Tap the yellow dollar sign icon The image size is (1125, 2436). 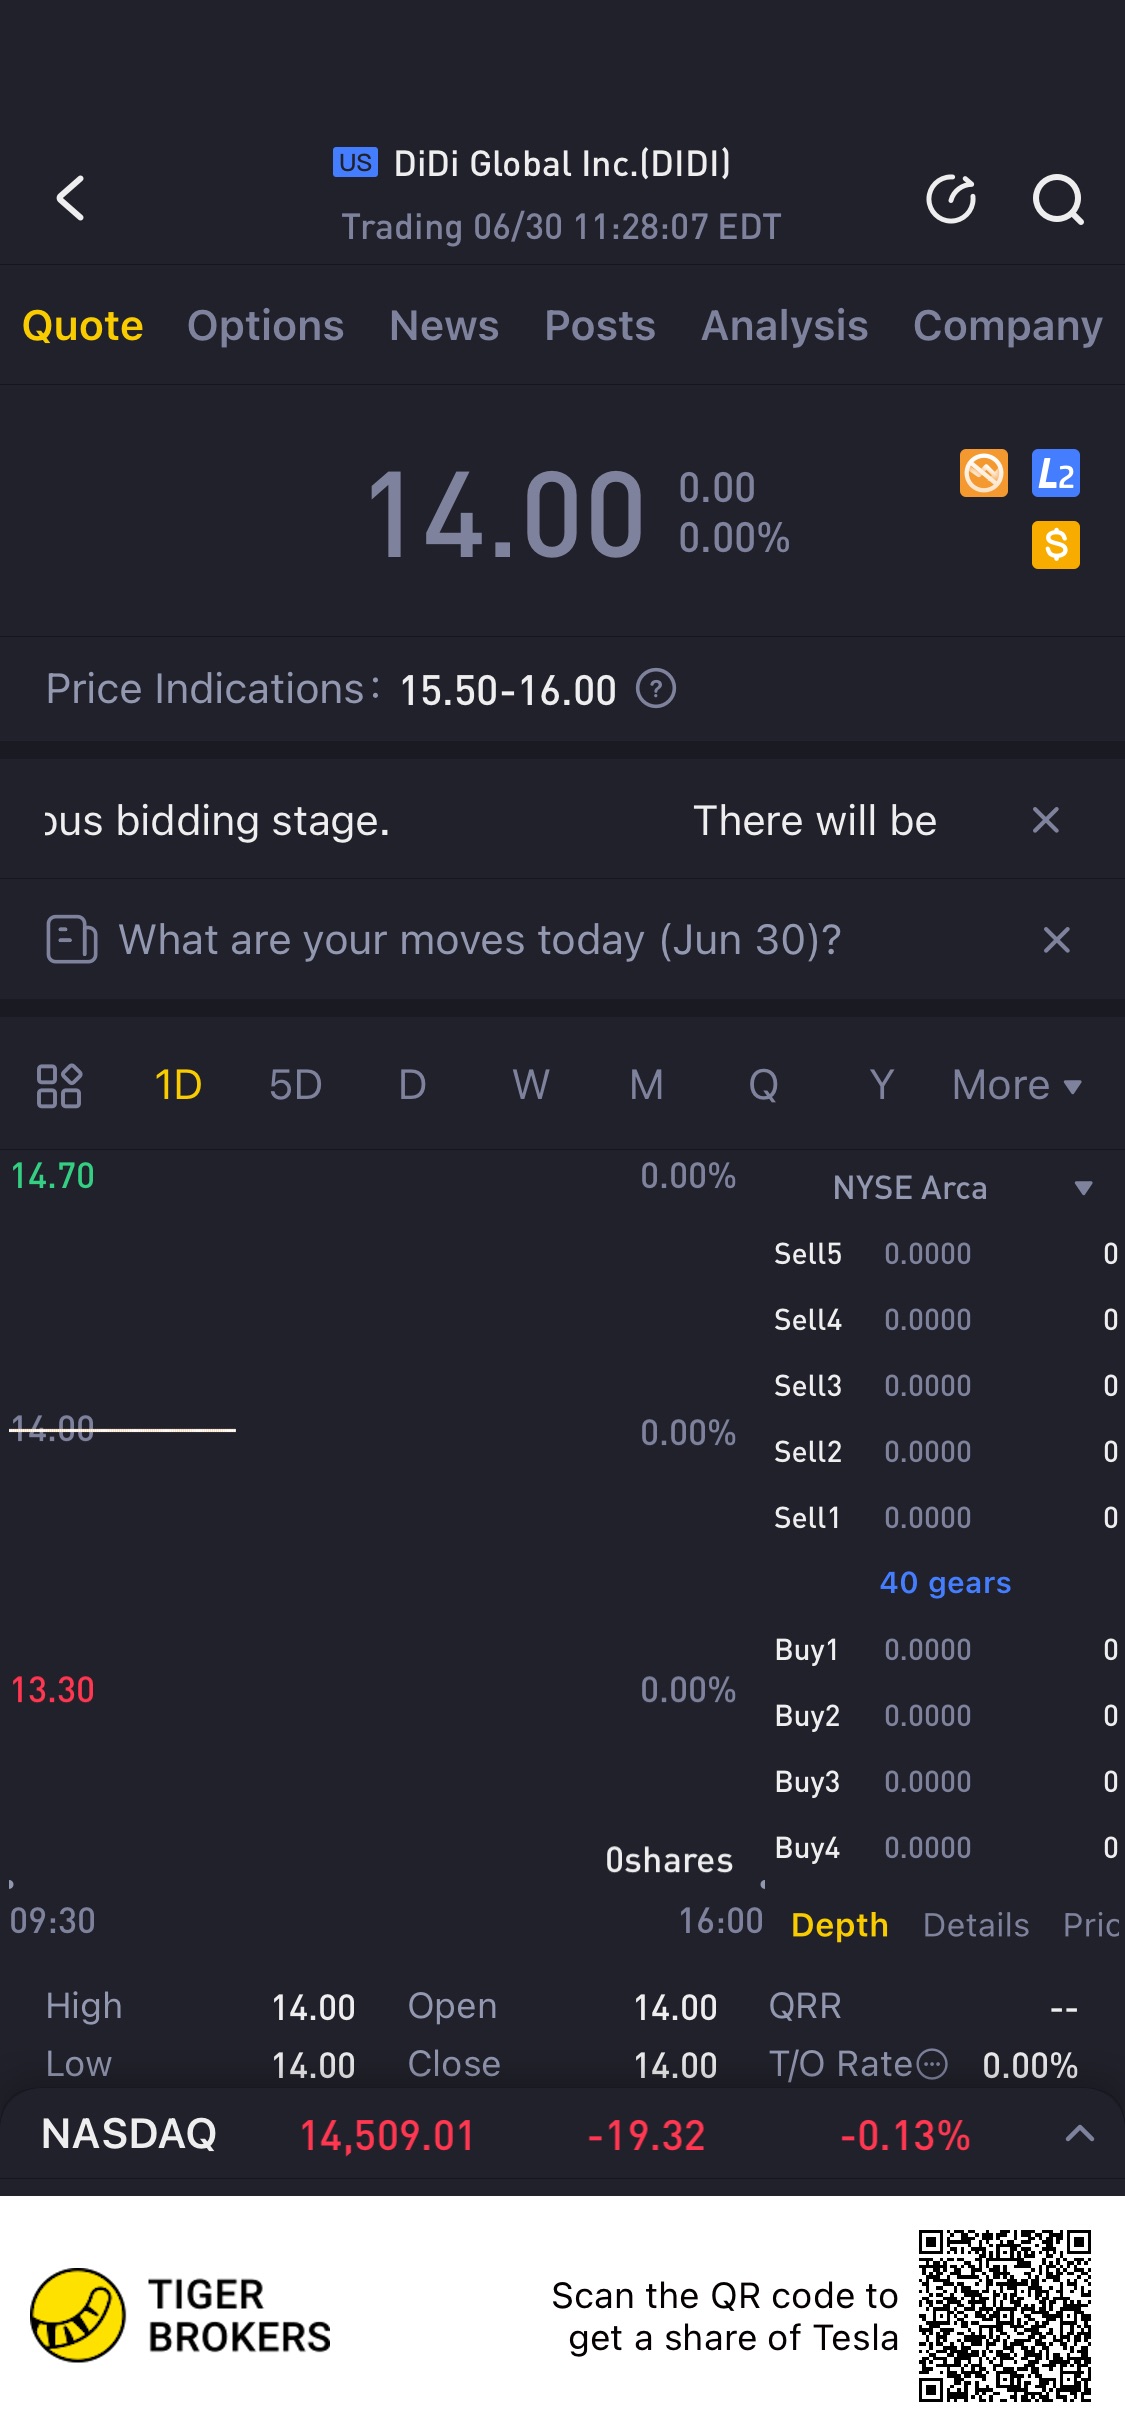pos(1056,545)
